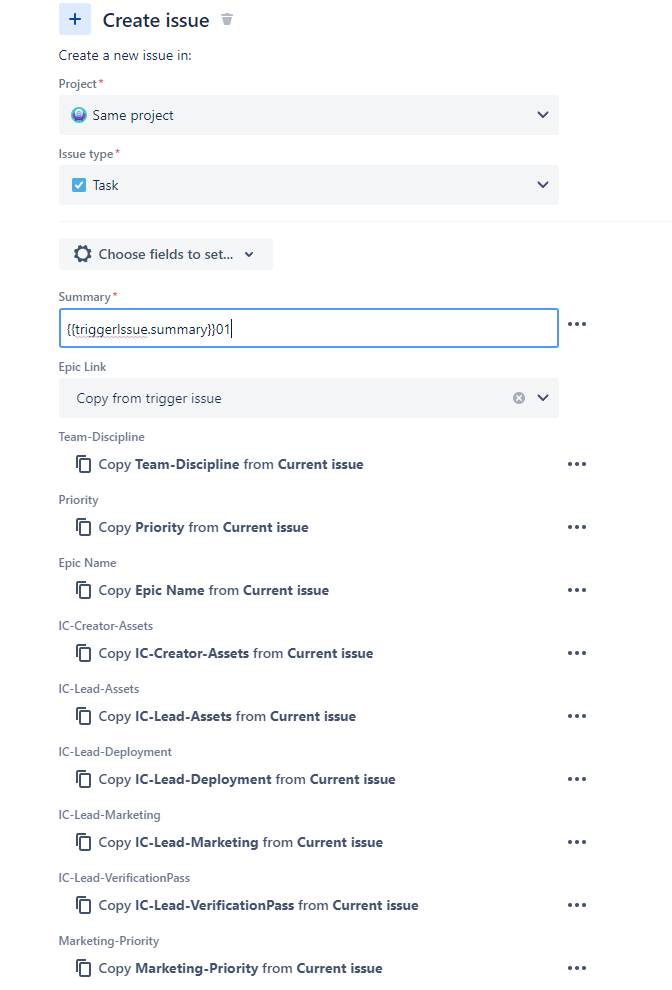Clear the Epic Link selection
The height and width of the screenshot is (990, 672).
tap(519, 398)
